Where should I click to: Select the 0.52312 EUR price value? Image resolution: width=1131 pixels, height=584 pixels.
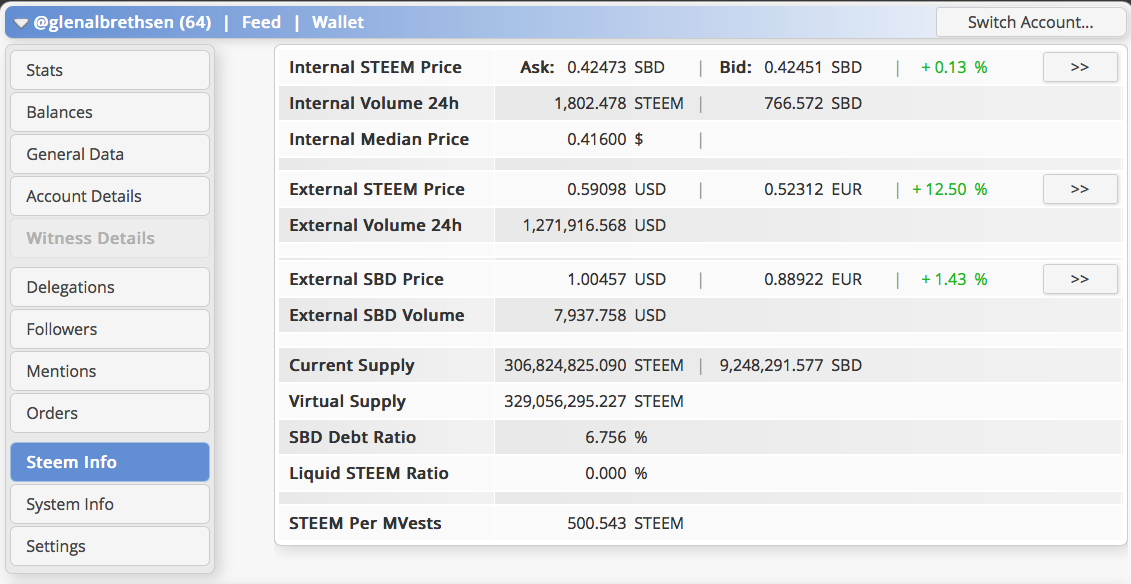(813, 189)
